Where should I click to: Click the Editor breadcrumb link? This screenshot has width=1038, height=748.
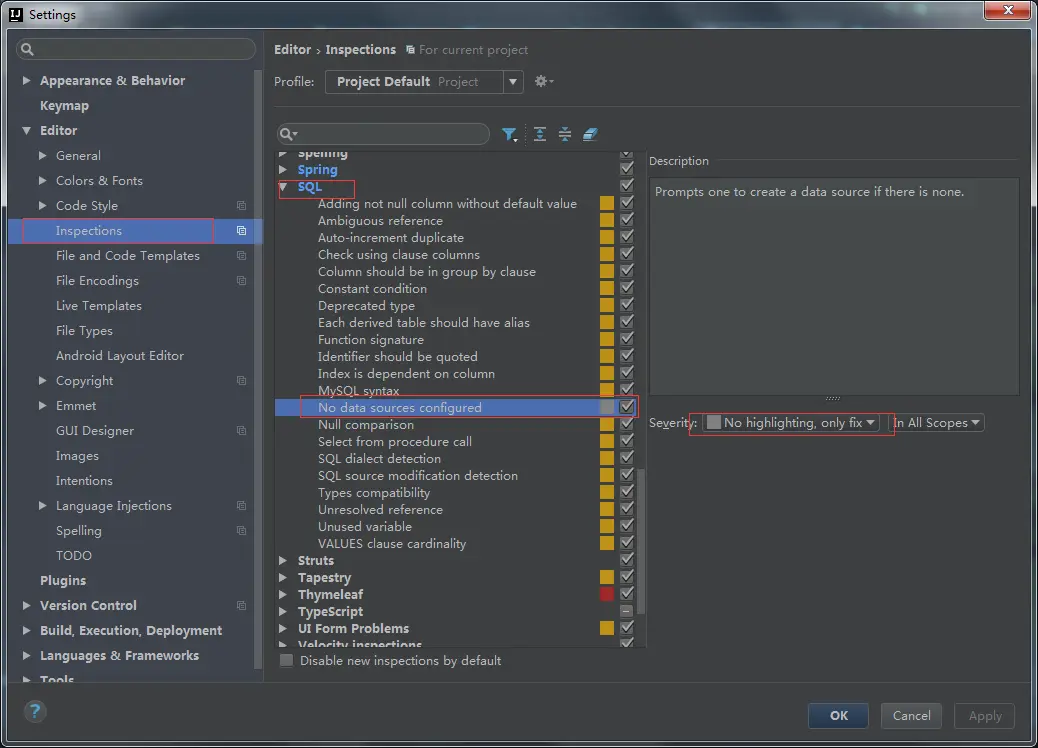(x=292, y=50)
